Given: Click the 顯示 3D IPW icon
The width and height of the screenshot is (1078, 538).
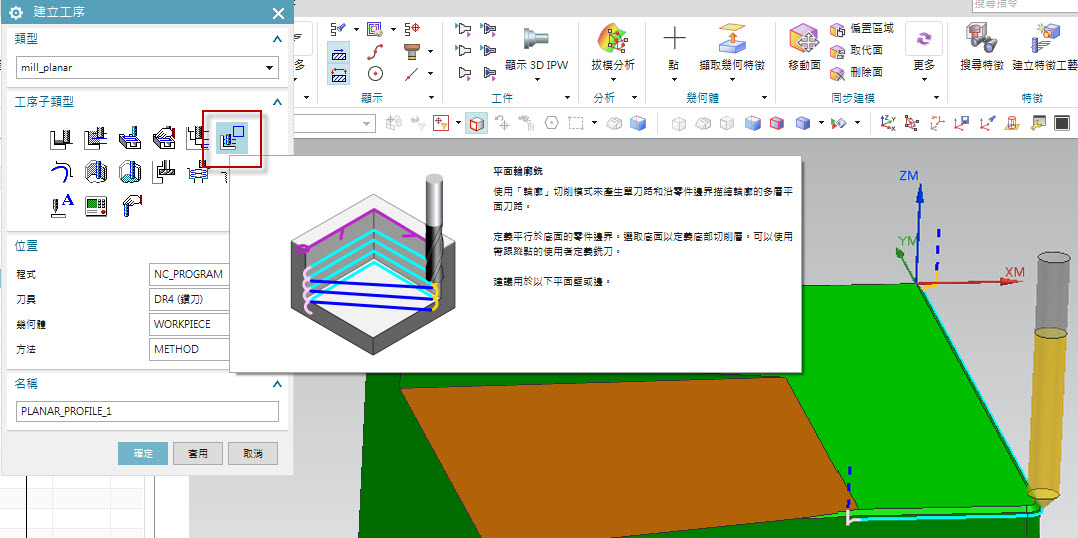Looking at the screenshot, I should pos(535,41).
